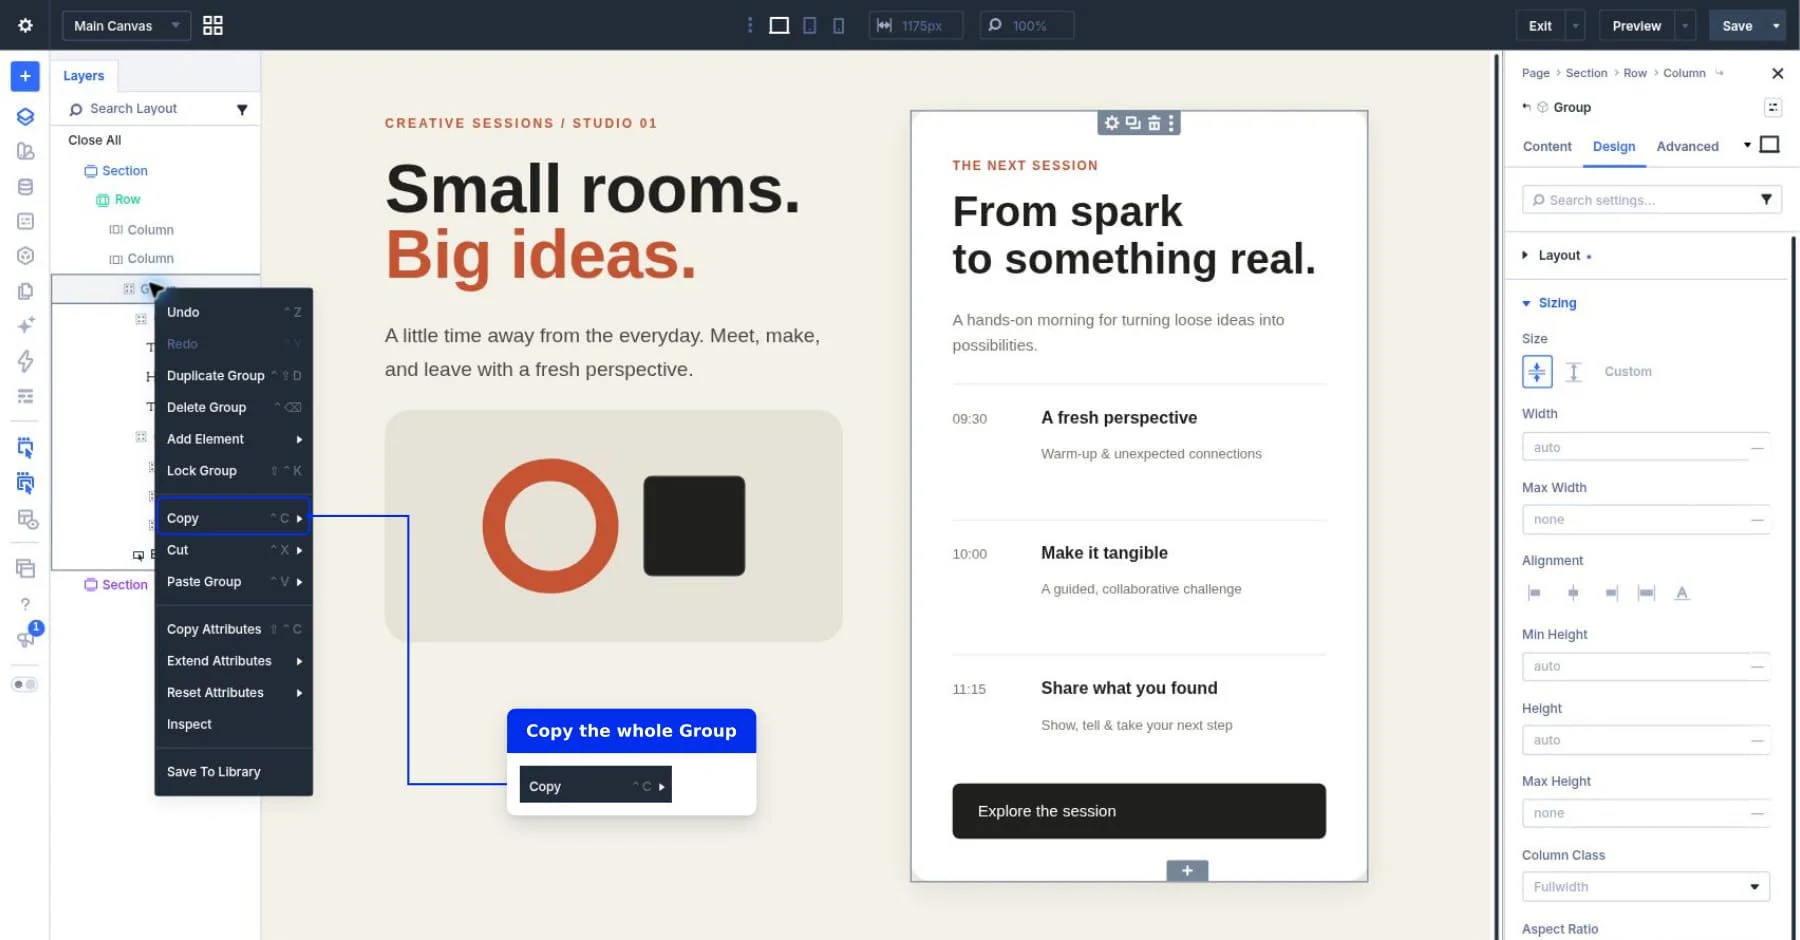Image resolution: width=1800 pixels, height=940 pixels.
Task: Choose Duplicate Group from context menu
Action: [x=234, y=376]
